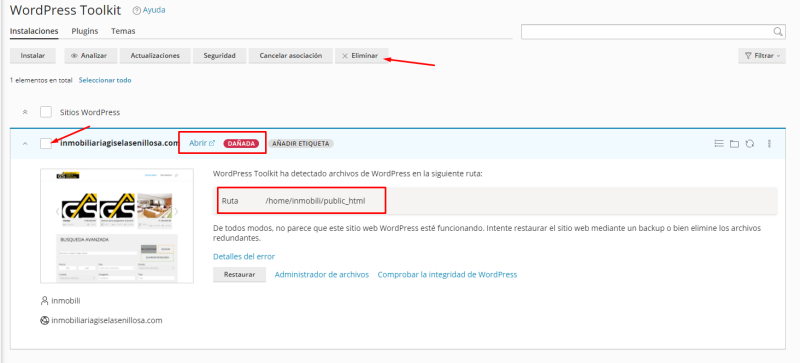
Task: Open the site screenshot thumbnail
Action: tap(117, 226)
